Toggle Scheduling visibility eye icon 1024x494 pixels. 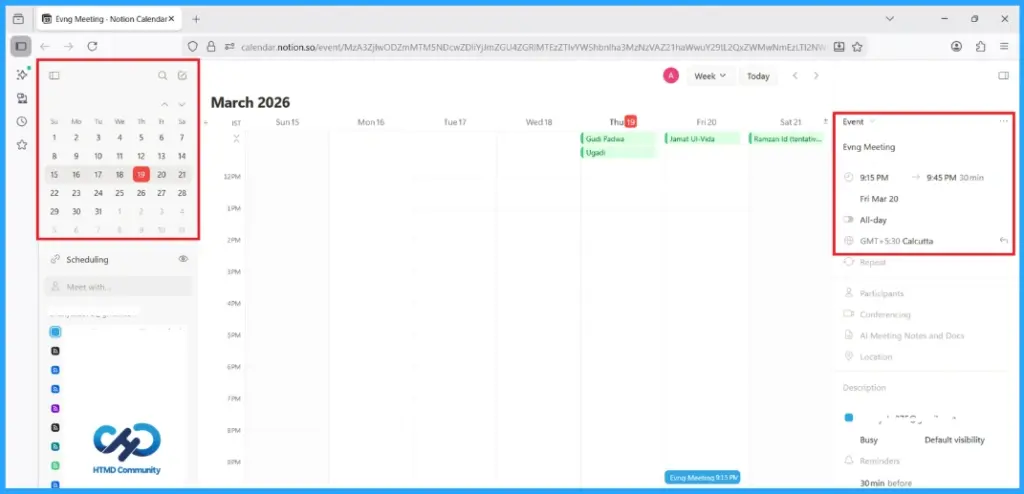[184, 259]
